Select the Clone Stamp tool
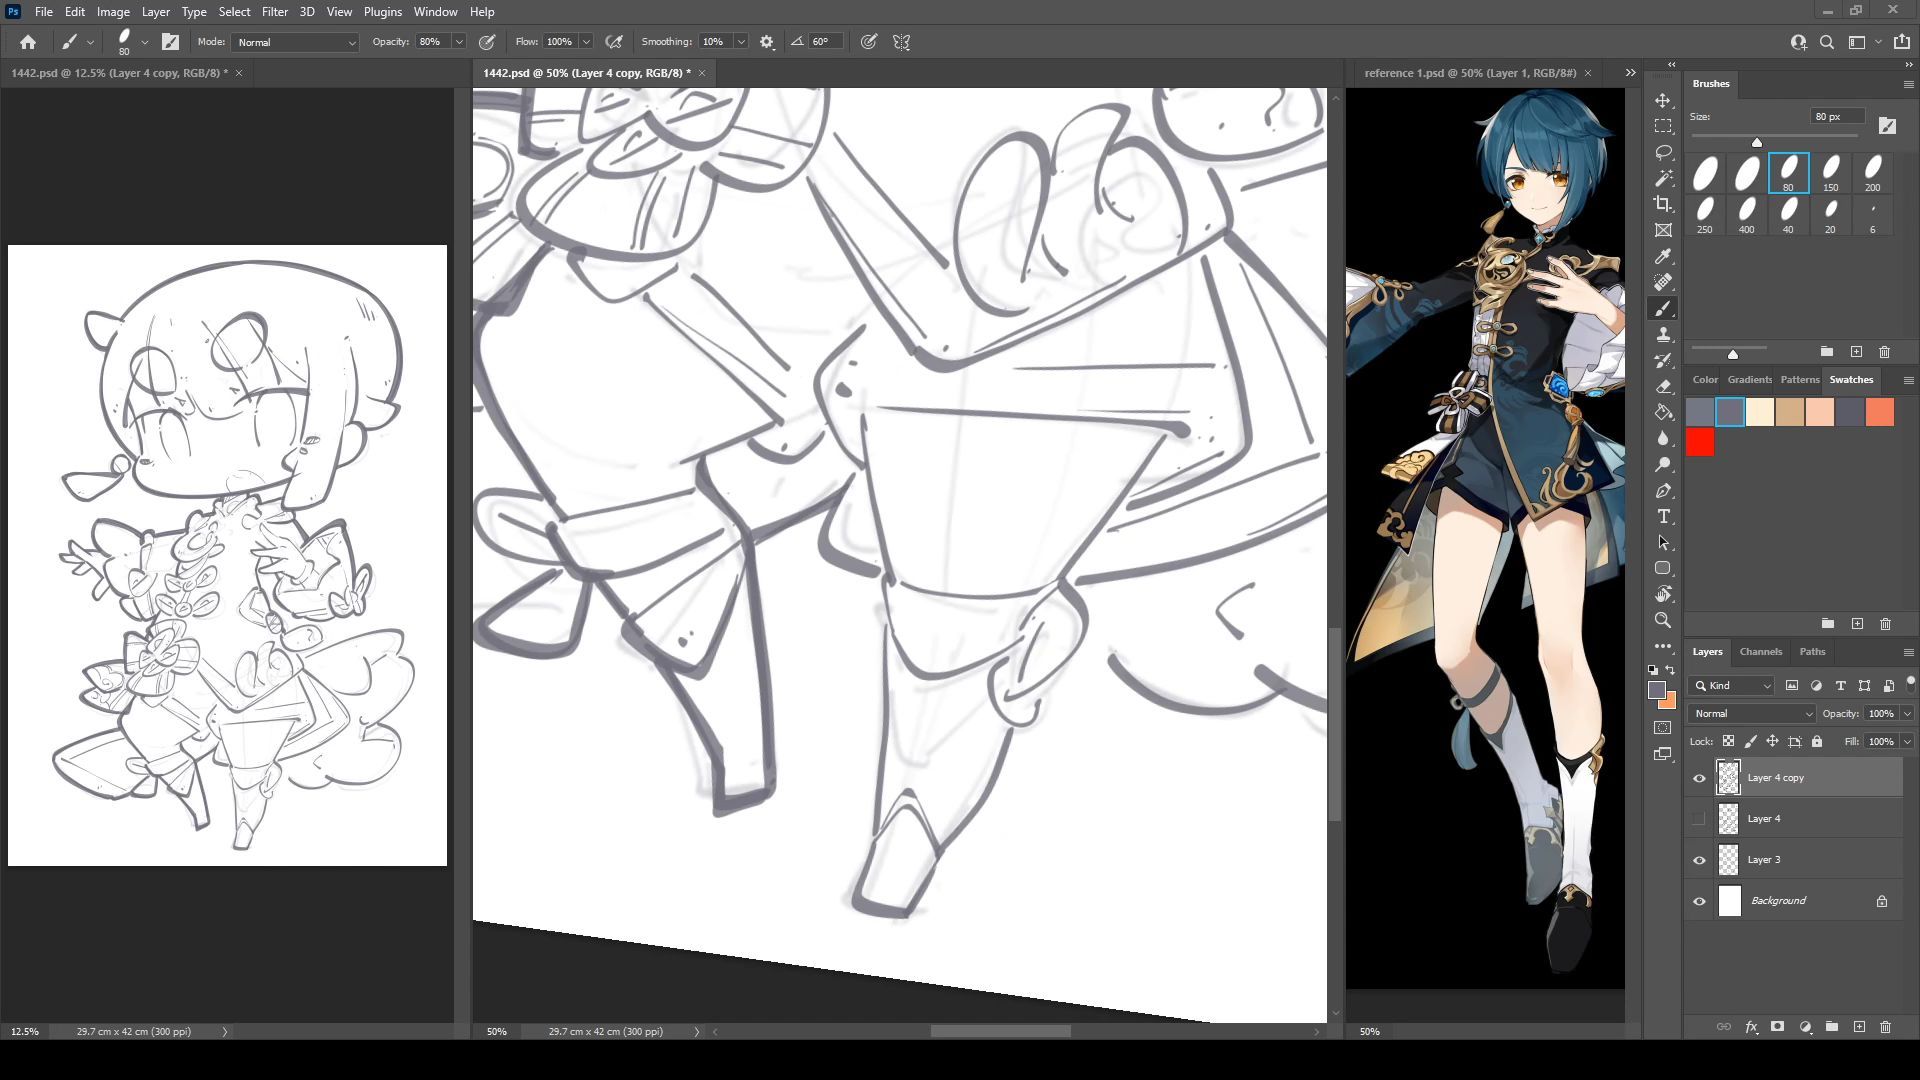The width and height of the screenshot is (1920, 1080). [1663, 335]
